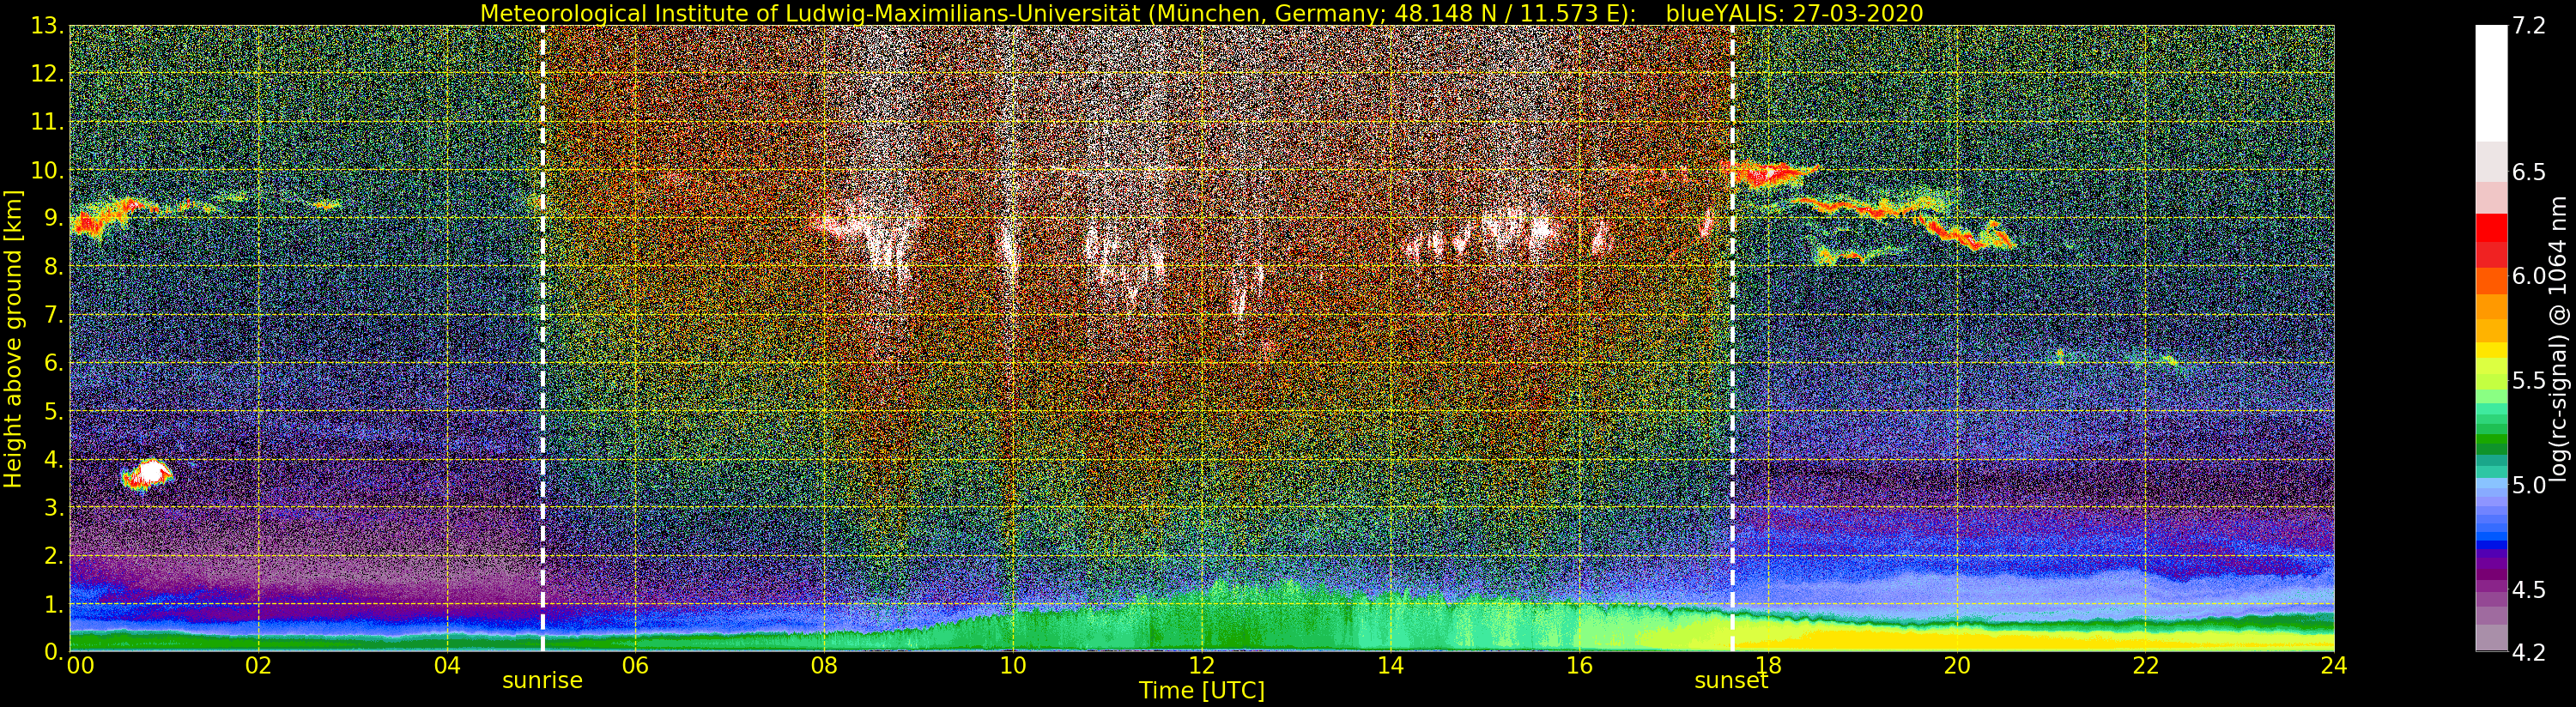
Task: Click height tick label '11.'
Action: [48, 122]
